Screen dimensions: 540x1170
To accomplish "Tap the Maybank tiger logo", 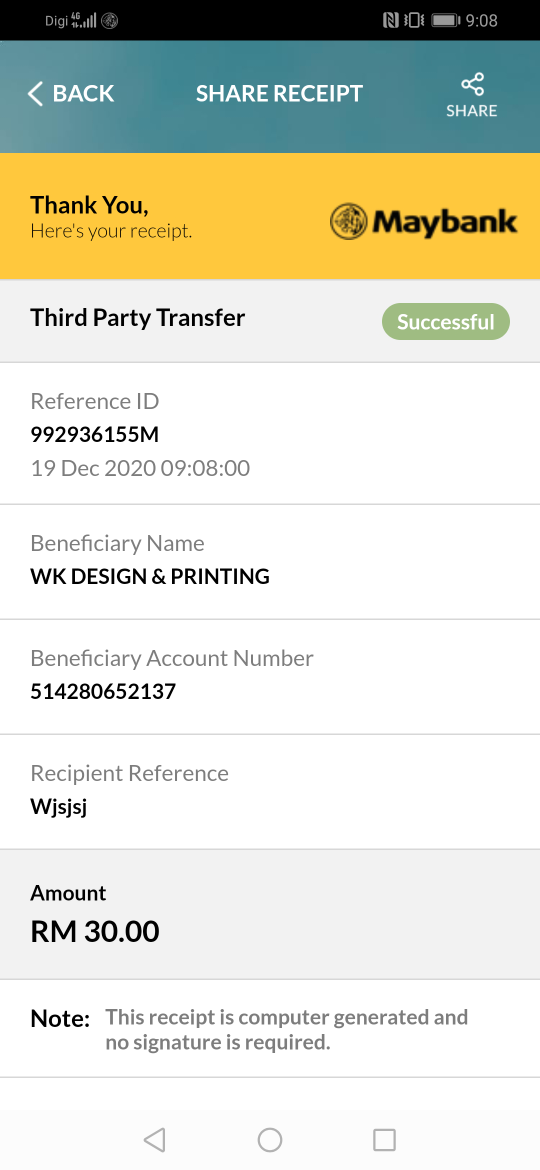I will pos(348,222).
